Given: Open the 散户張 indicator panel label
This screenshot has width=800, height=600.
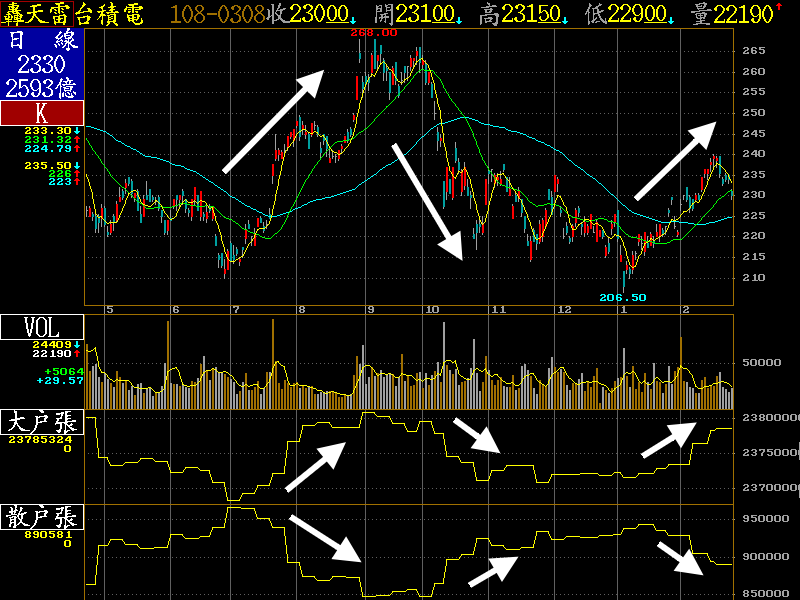Looking at the screenshot, I should click(x=42, y=517).
